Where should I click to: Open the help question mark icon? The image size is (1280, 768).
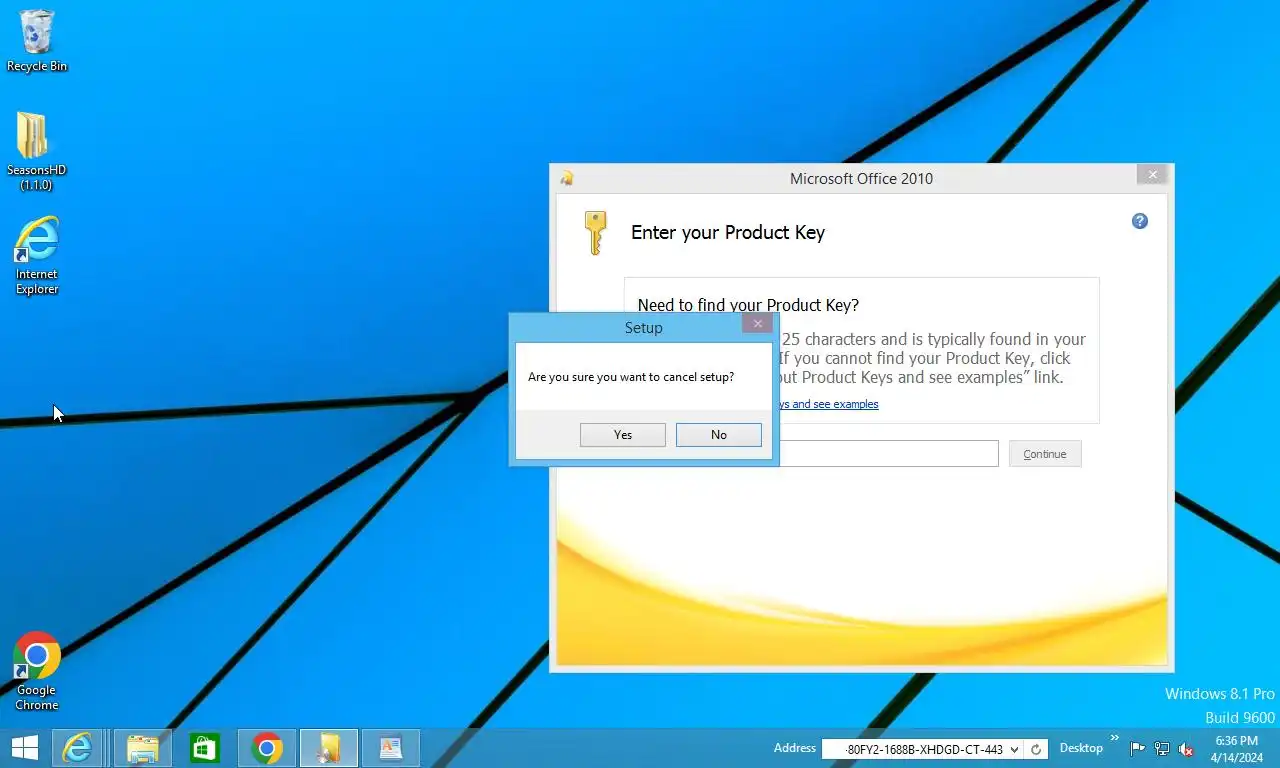coord(1140,221)
